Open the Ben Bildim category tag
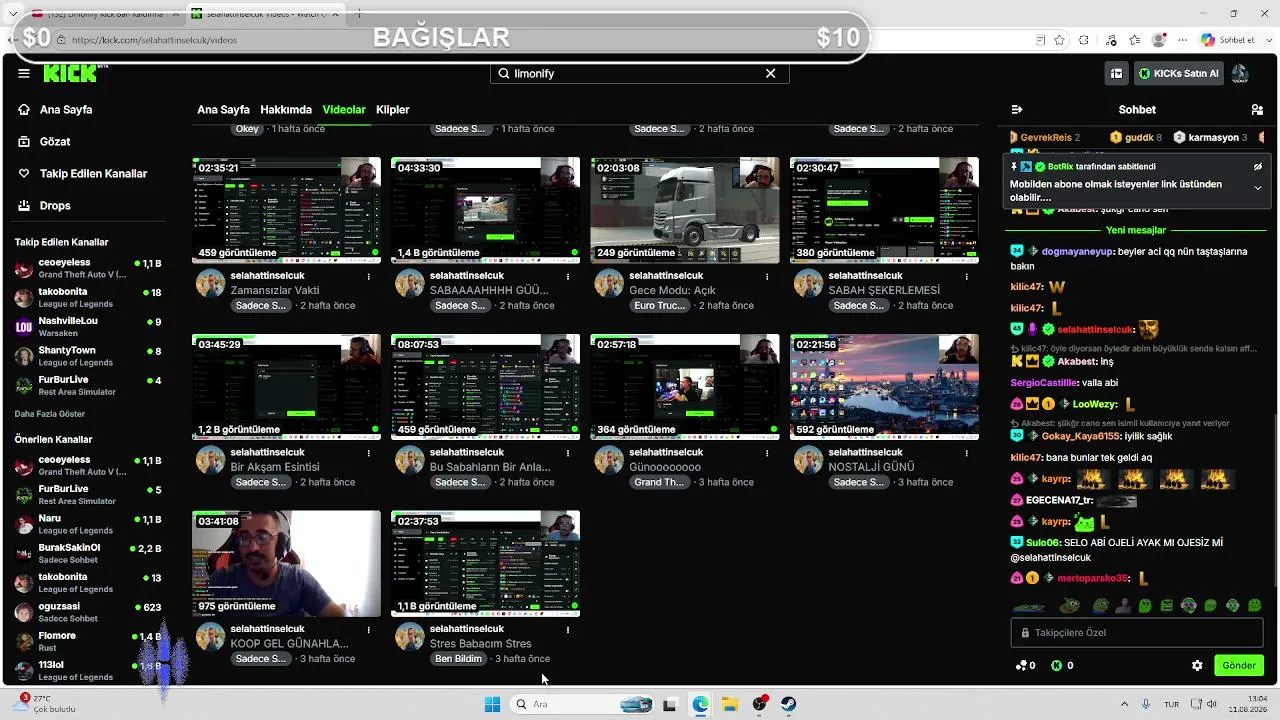The height and width of the screenshot is (720, 1280). (458, 659)
